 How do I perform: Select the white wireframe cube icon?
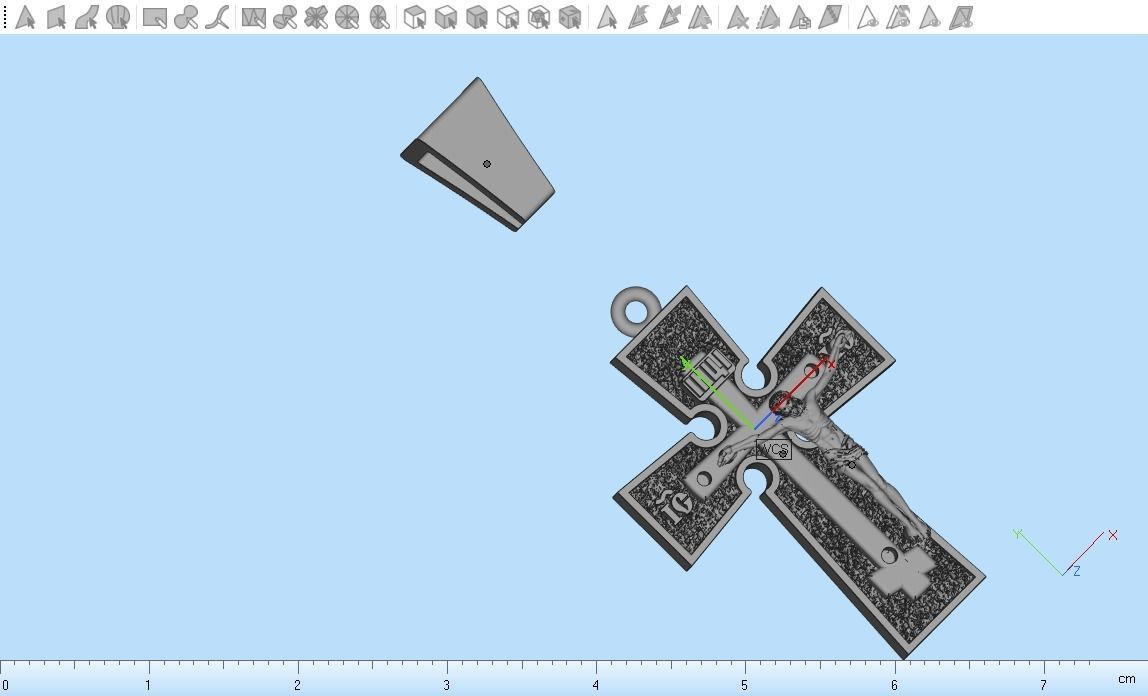click(507, 17)
